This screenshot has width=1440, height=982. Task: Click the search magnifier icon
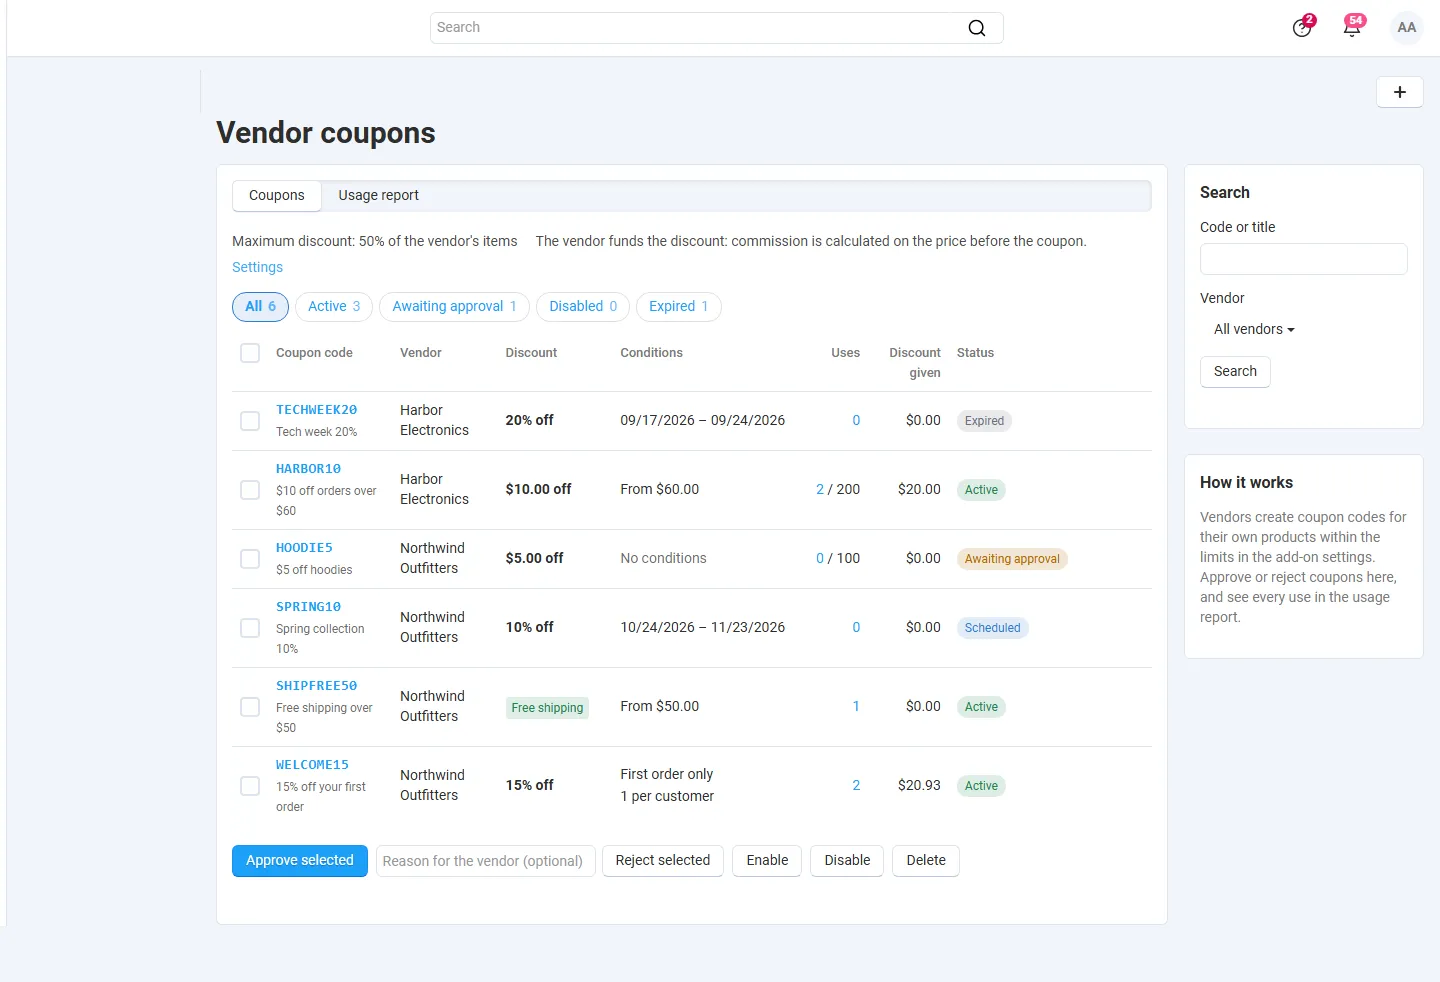[x=977, y=28]
